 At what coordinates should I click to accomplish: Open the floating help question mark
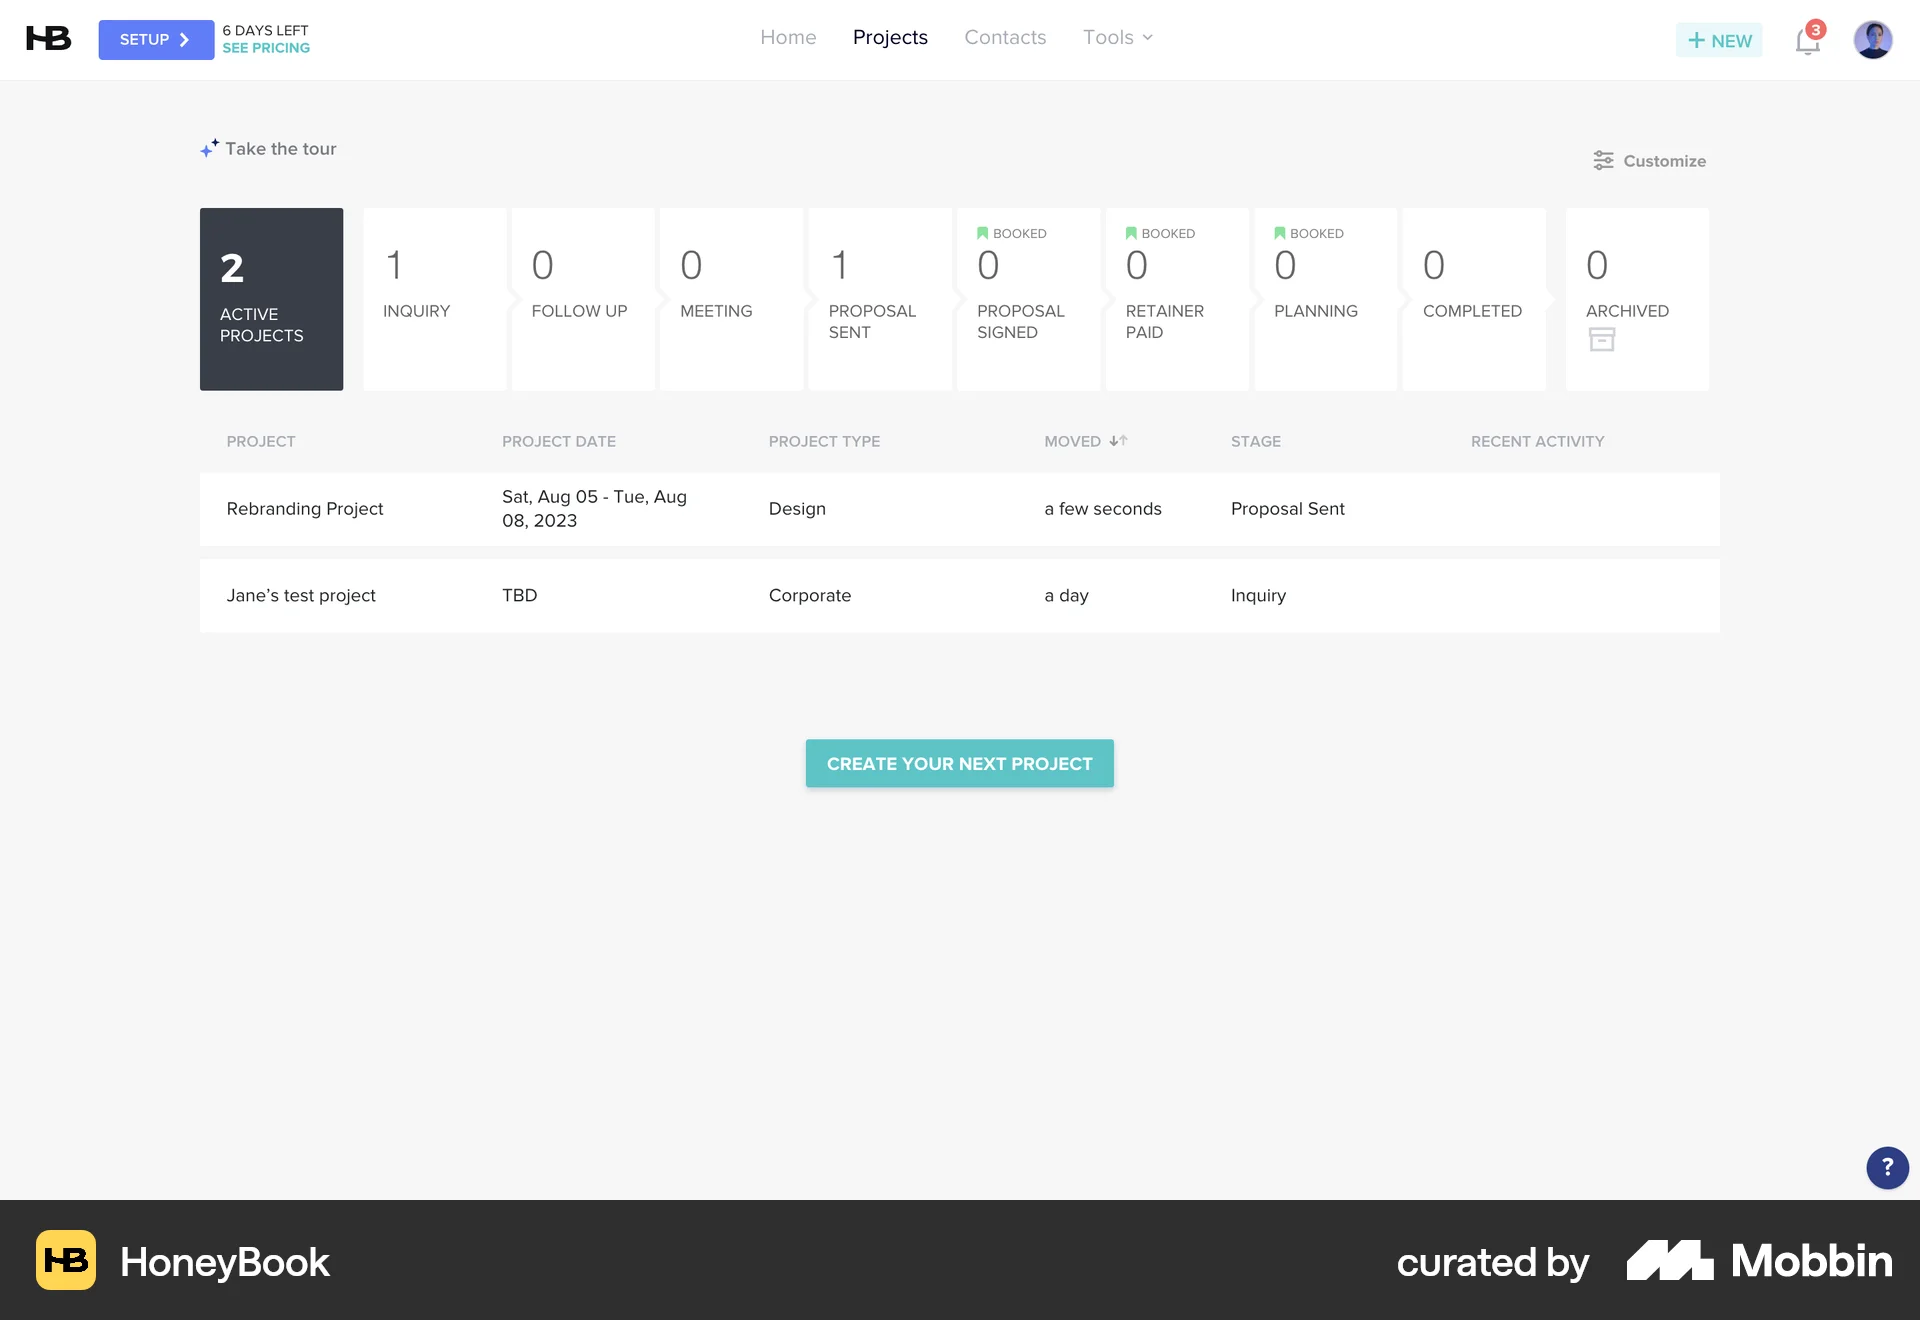tap(1886, 1168)
